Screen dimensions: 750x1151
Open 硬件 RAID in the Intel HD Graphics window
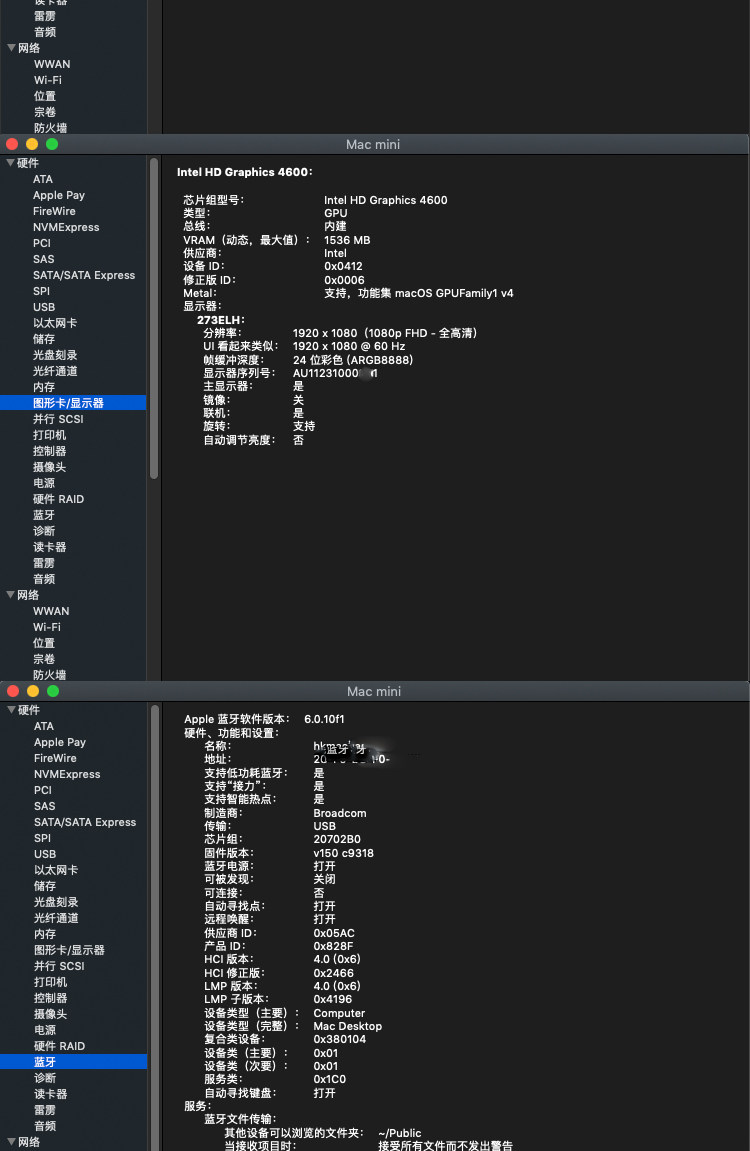tap(59, 499)
